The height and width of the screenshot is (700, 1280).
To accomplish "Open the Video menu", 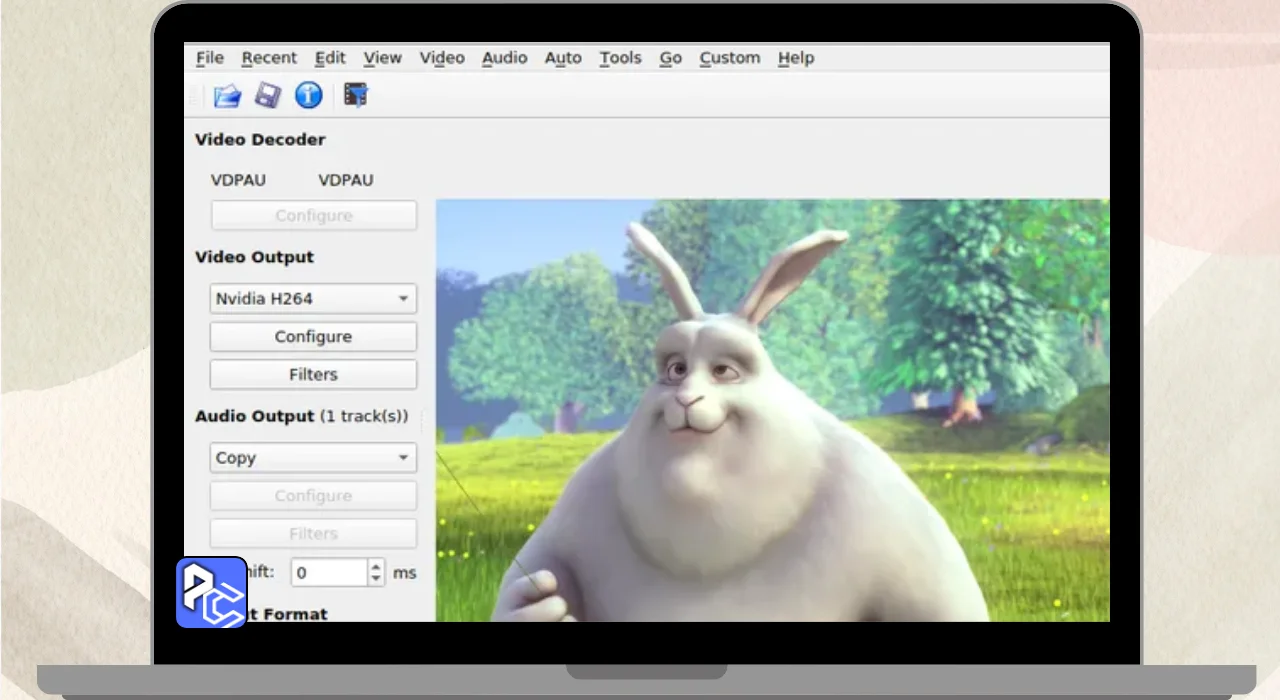I will 441,58.
